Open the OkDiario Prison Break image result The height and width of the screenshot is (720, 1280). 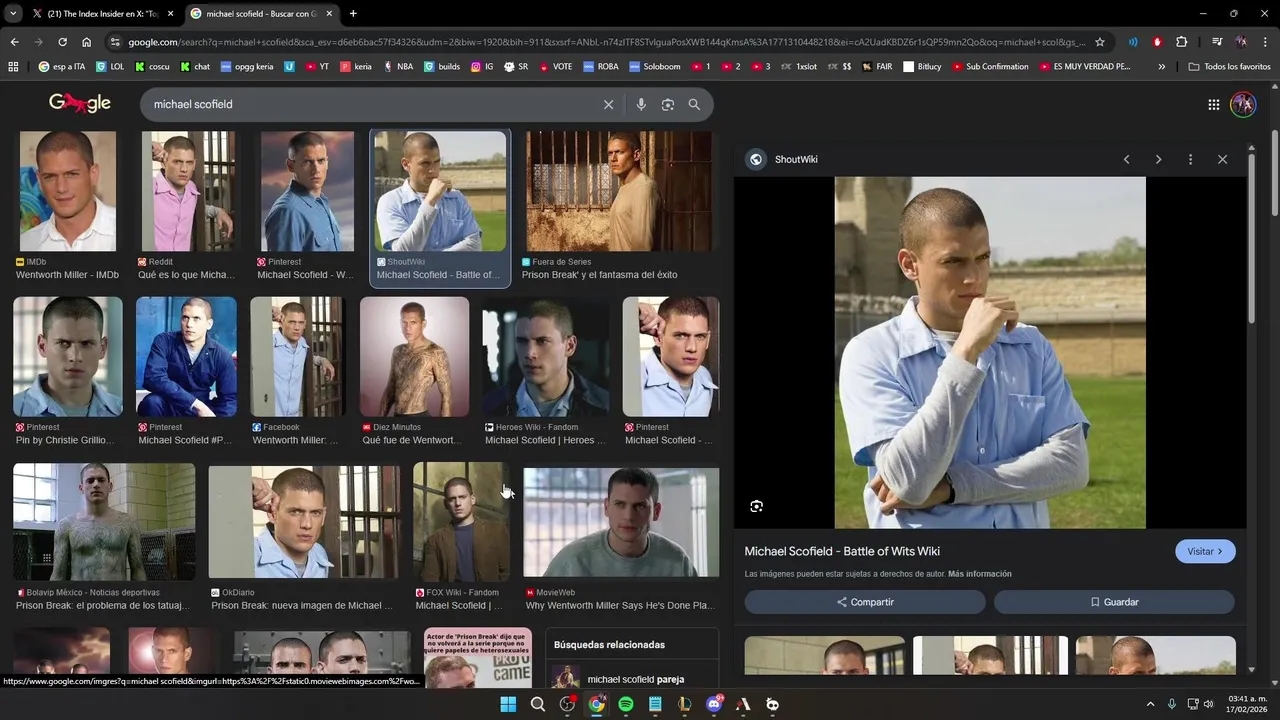304,522
